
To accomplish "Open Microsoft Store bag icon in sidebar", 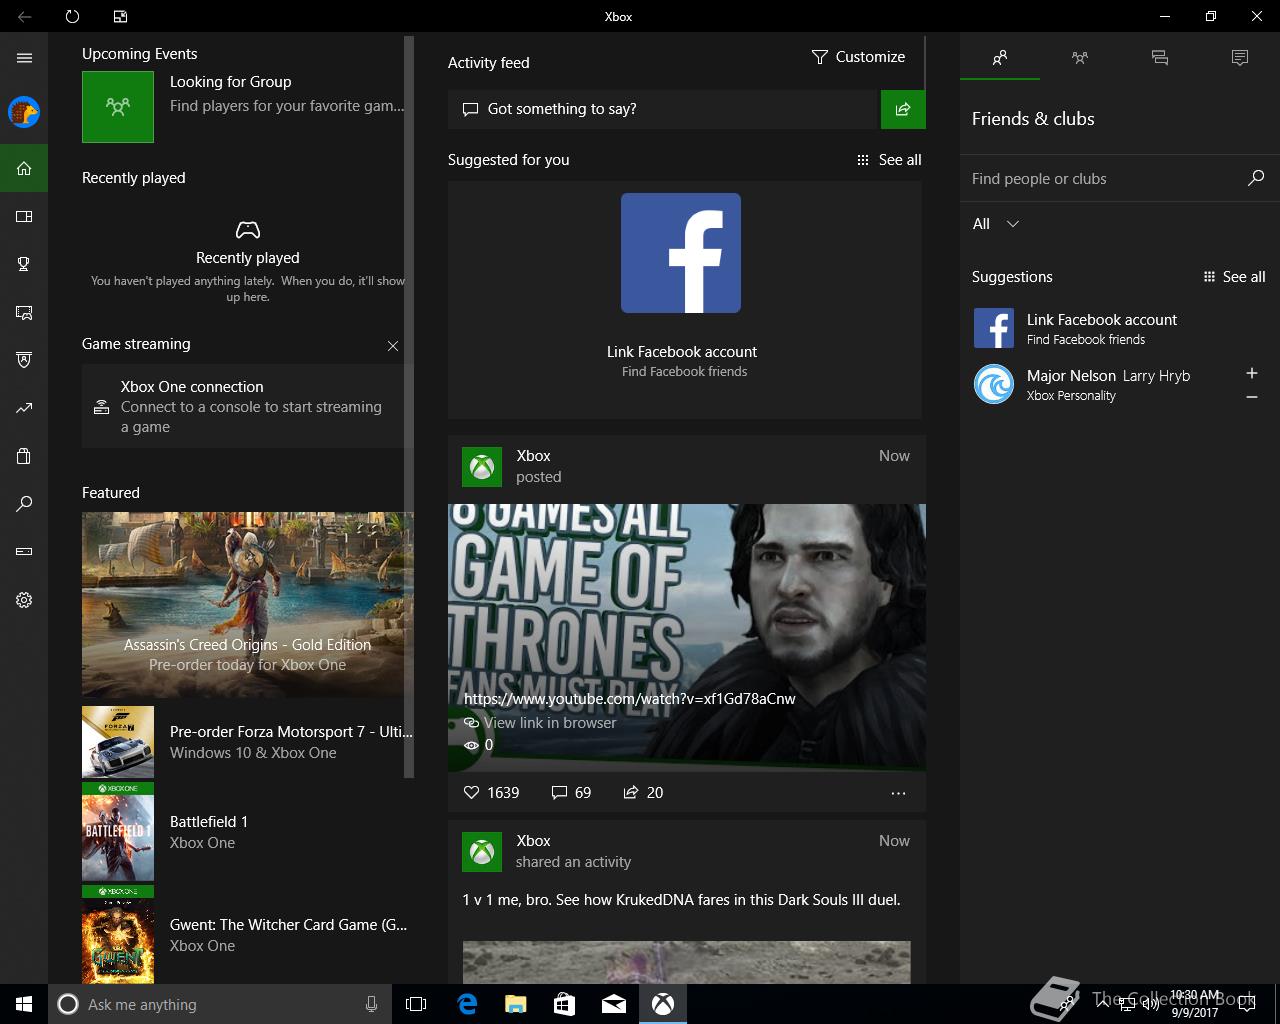I will (x=24, y=456).
